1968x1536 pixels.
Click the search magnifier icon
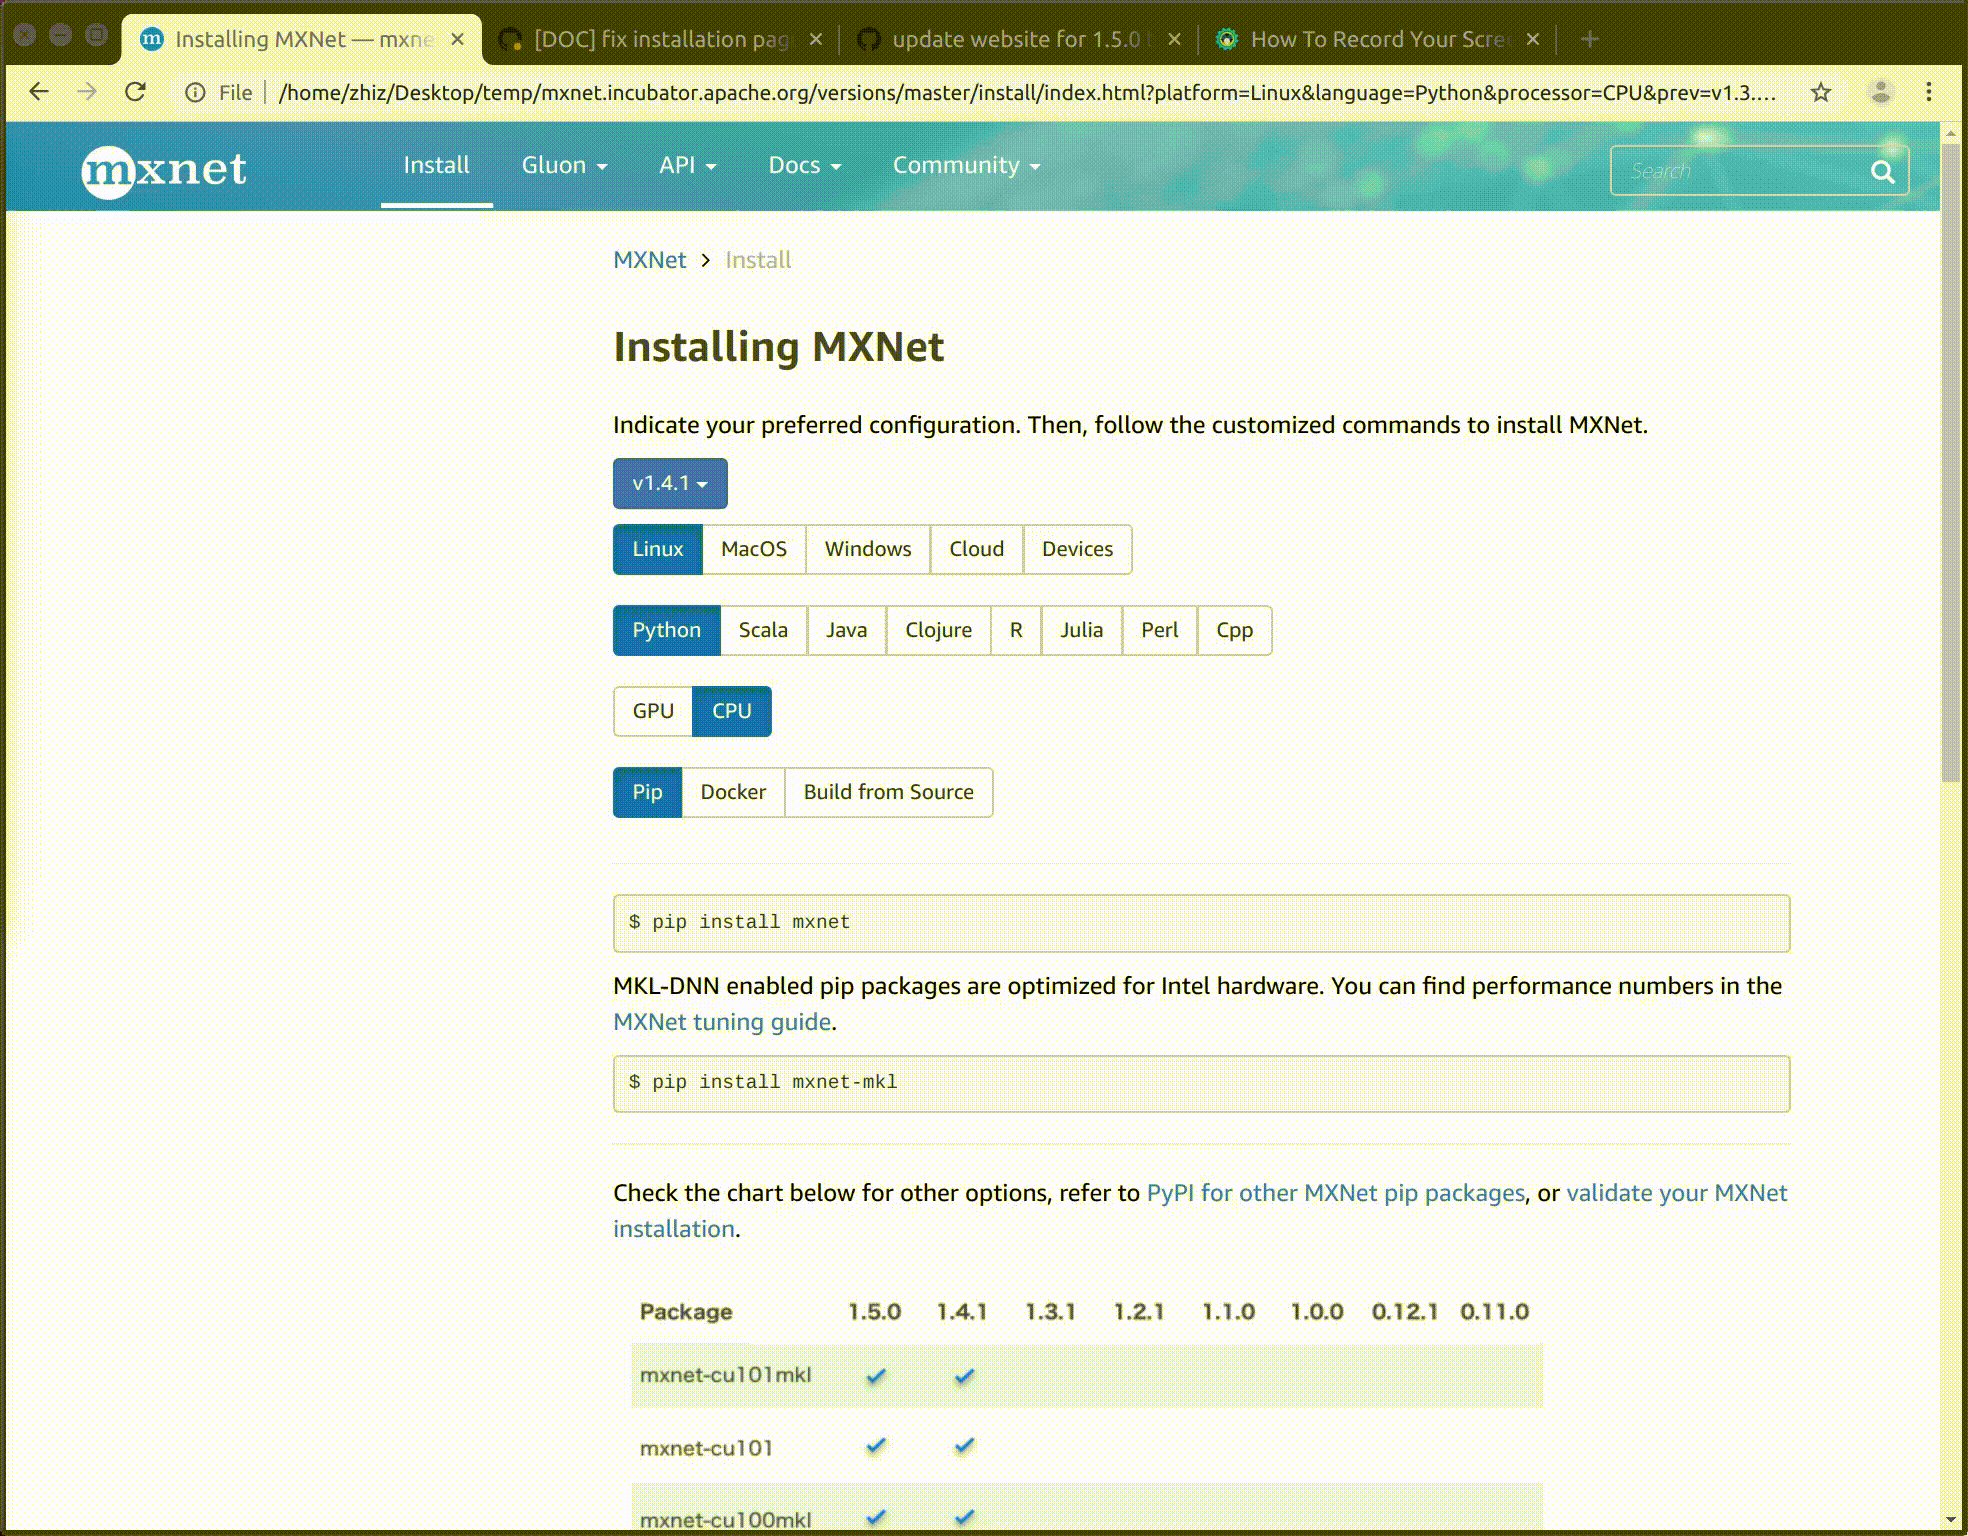click(x=1882, y=172)
